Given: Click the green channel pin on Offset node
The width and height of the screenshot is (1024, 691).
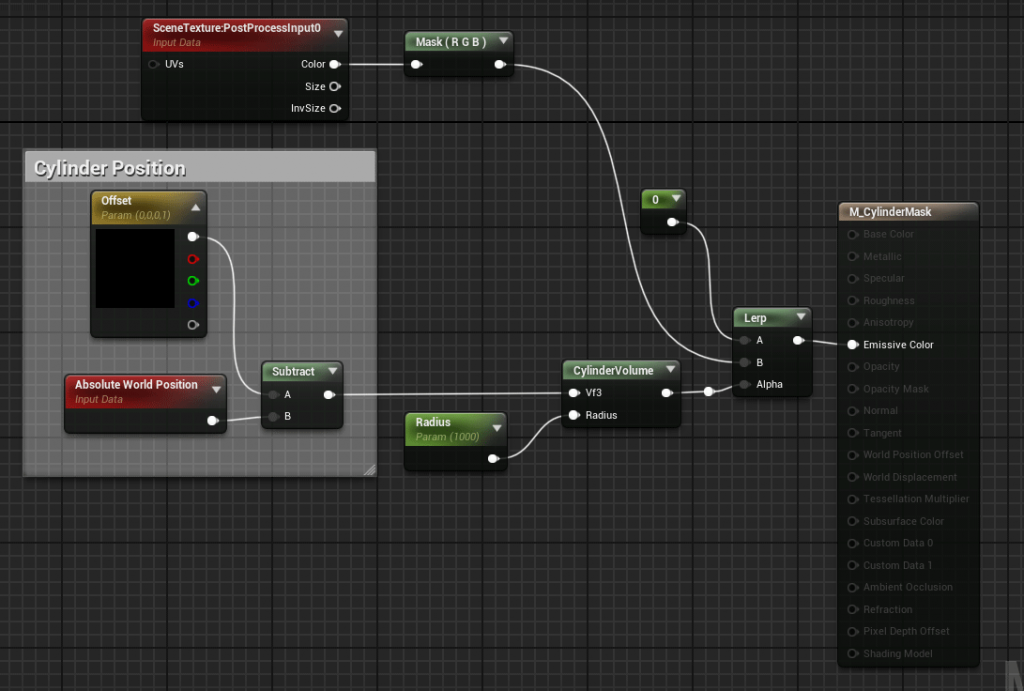Looking at the screenshot, I should 193,281.
